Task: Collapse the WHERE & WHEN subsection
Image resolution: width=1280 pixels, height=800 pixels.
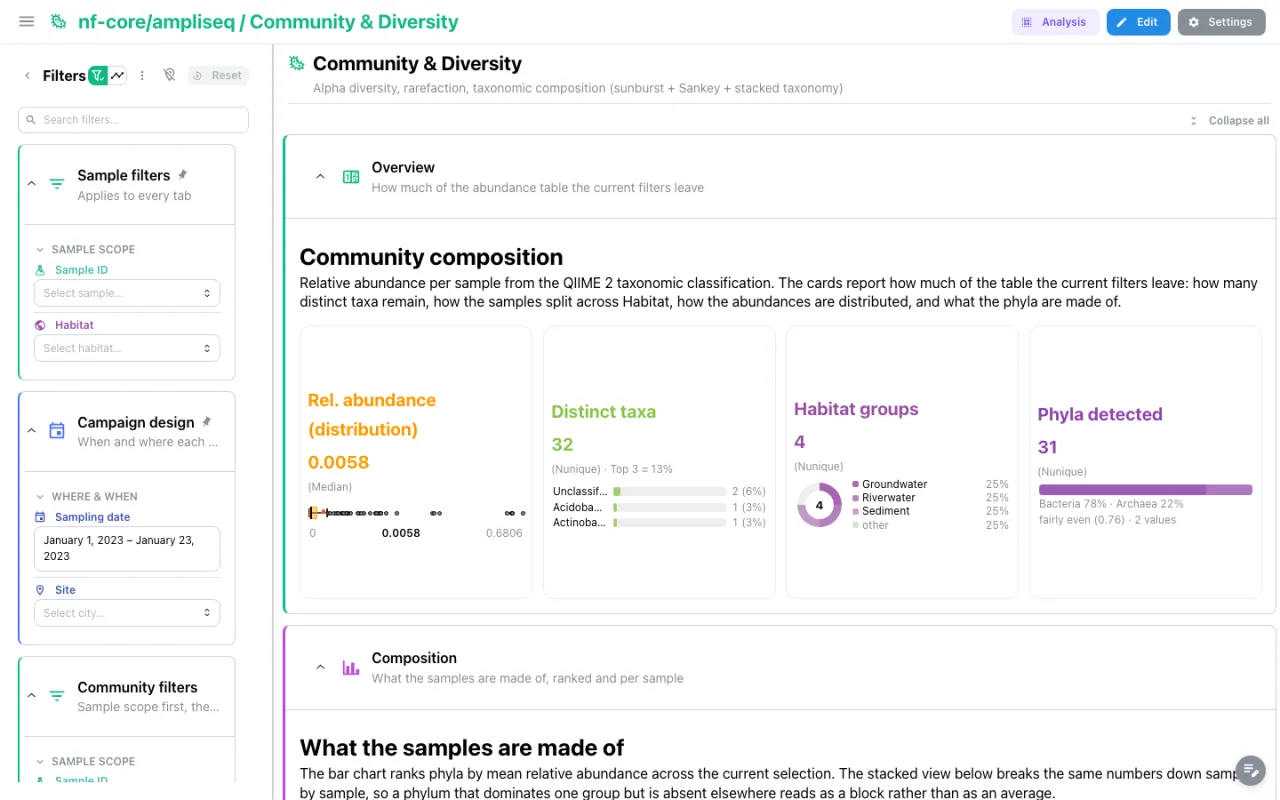Action: click(x=40, y=497)
